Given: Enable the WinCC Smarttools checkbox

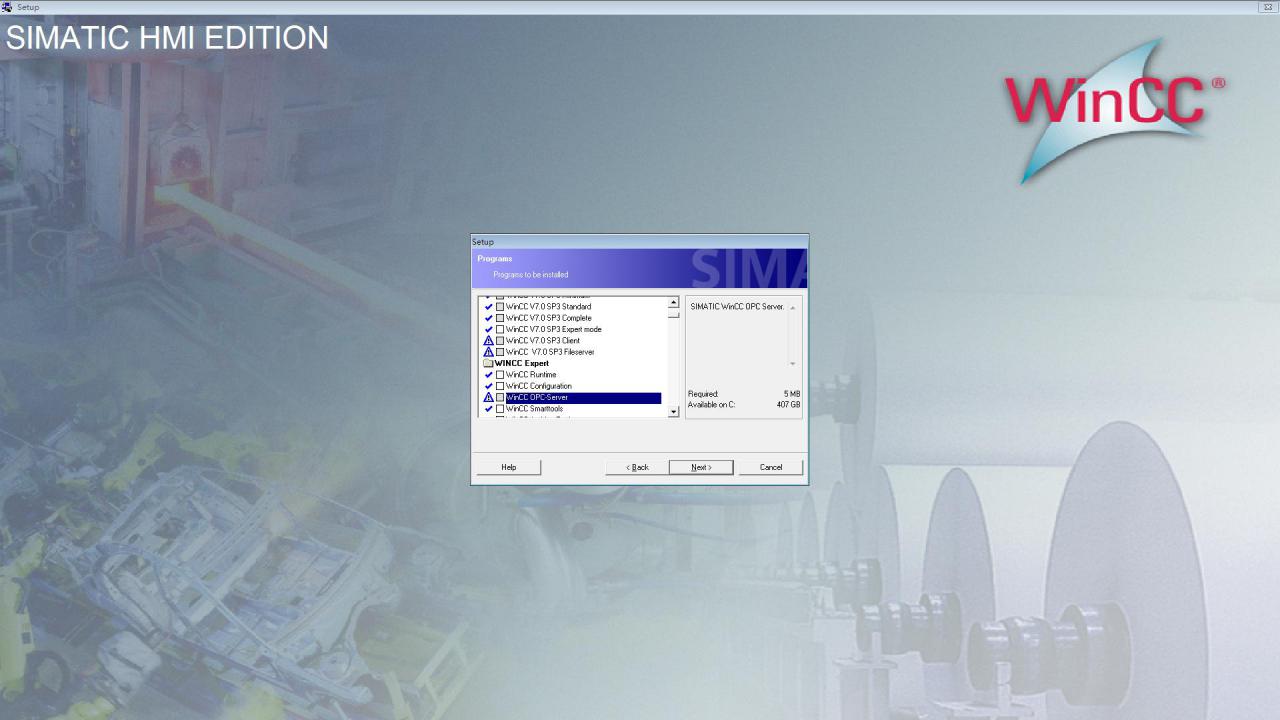Looking at the screenshot, I should (x=500, y=409).
